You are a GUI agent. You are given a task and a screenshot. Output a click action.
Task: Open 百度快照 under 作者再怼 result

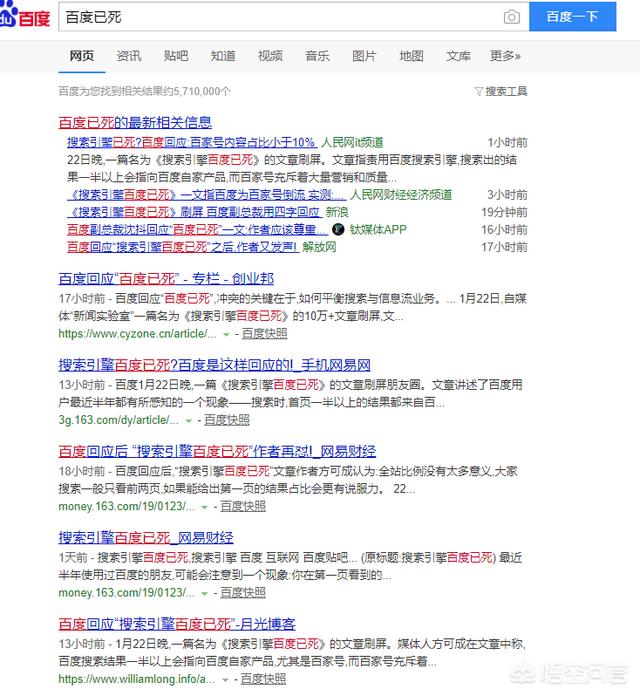[243, 506]
